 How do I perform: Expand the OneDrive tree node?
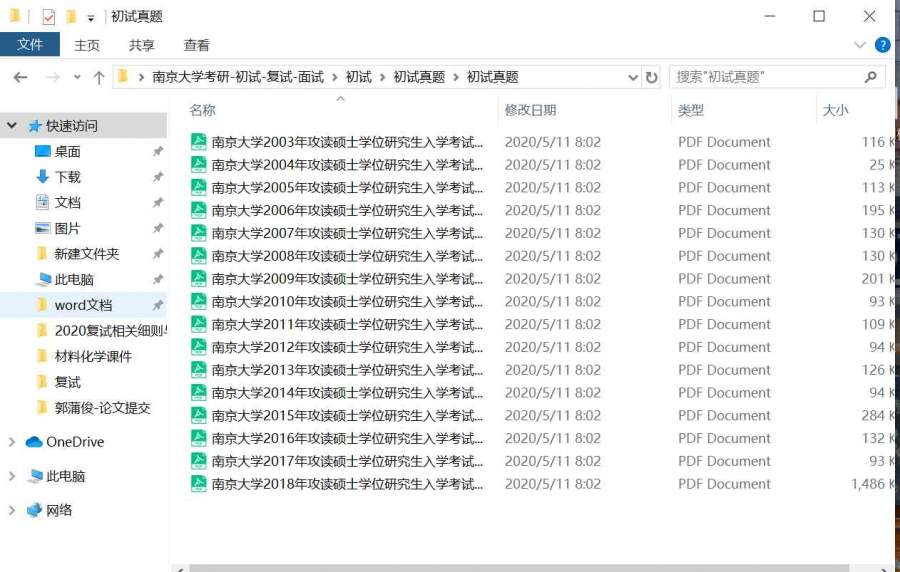point(12,442)
